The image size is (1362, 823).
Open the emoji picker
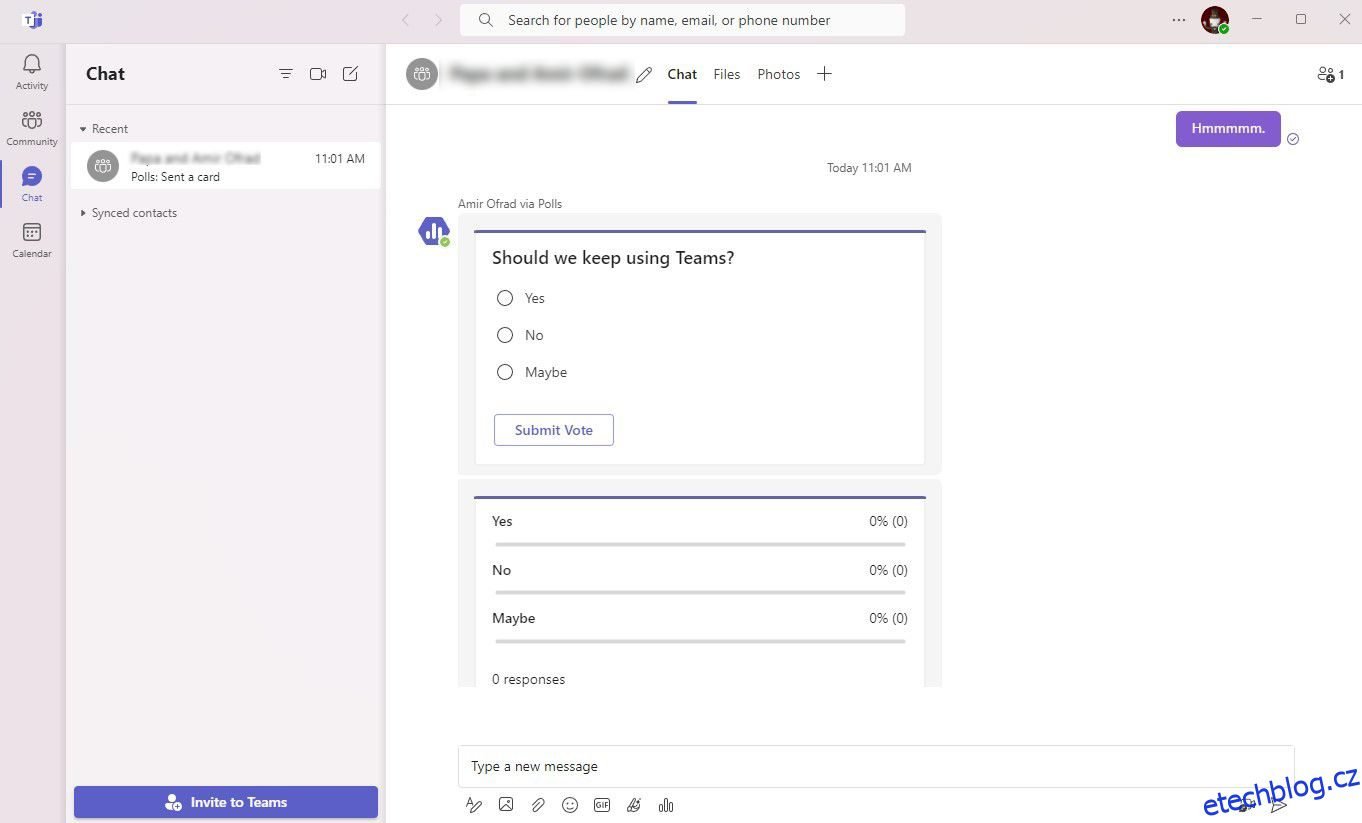click(x=570, y=805)
